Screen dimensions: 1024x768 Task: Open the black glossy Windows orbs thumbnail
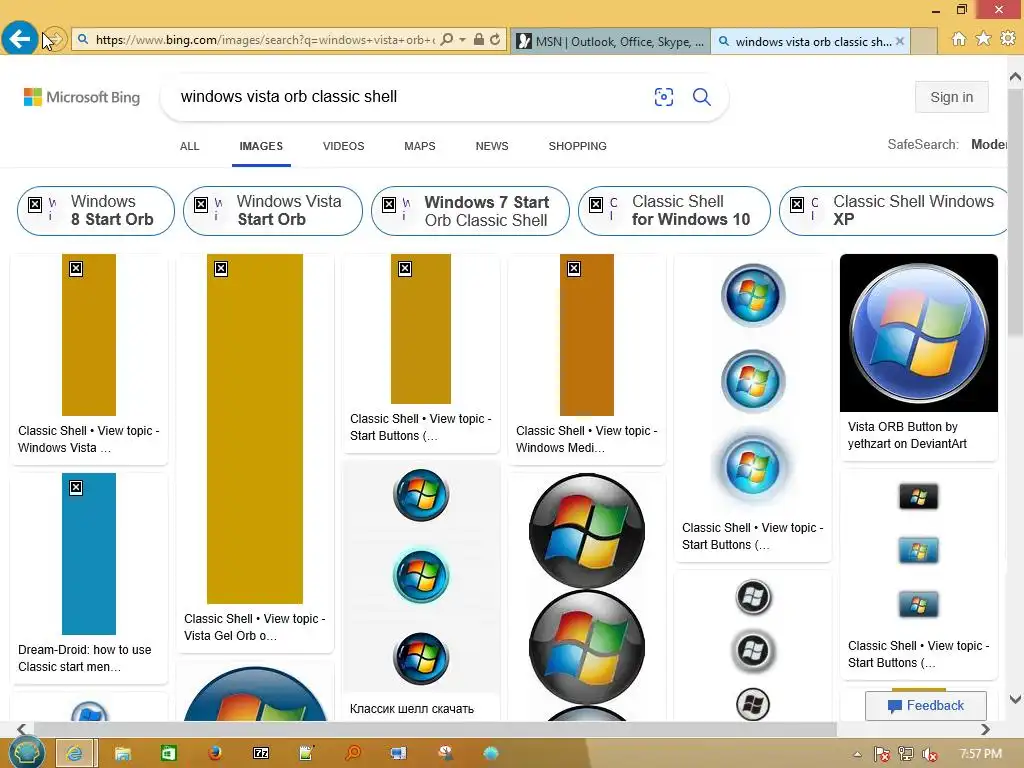tap(586, 597)
